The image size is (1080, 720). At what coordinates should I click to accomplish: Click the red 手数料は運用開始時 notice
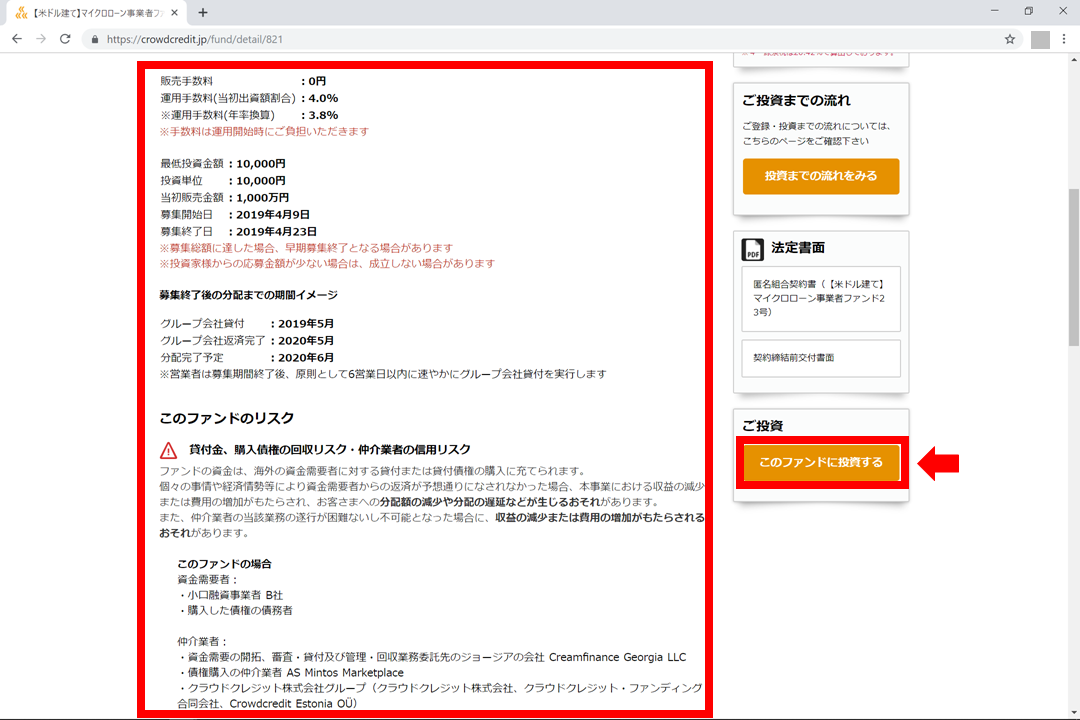264,132
